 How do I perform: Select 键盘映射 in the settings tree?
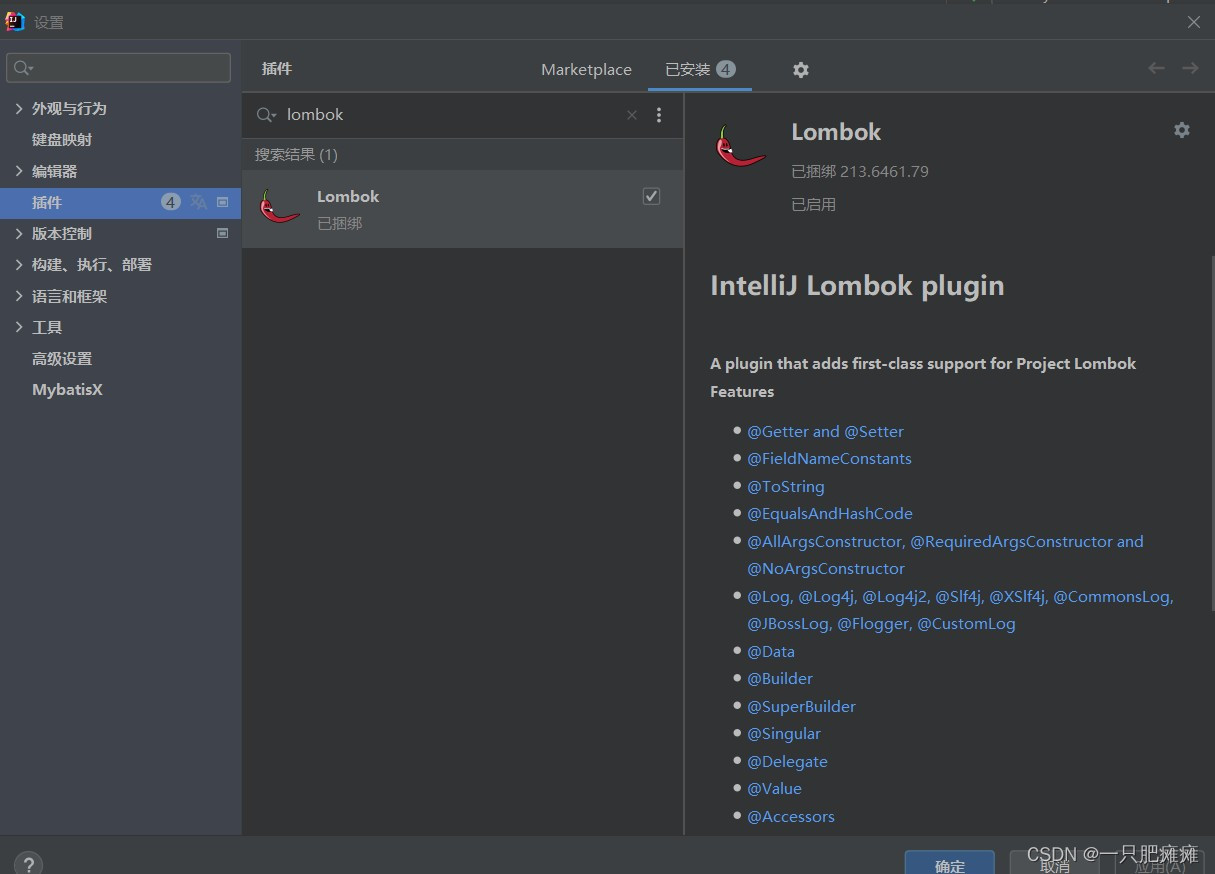(x=62, y=139)
